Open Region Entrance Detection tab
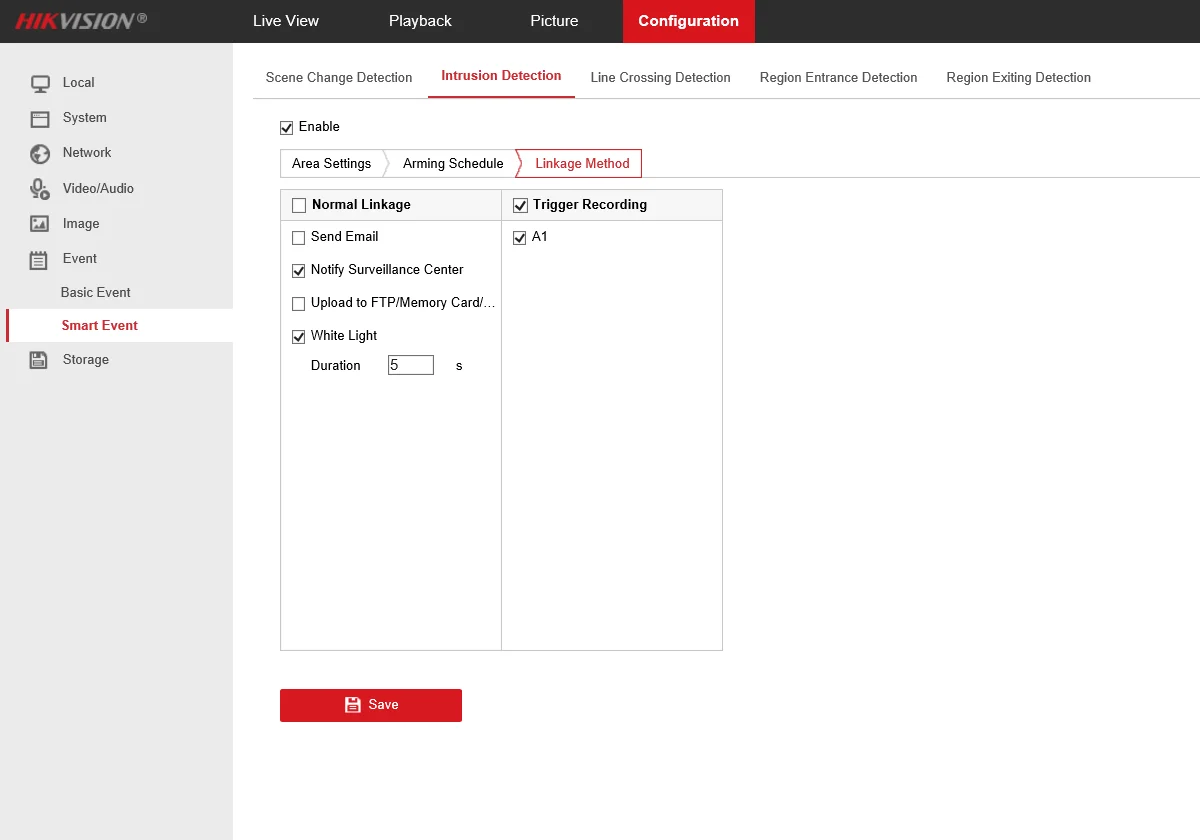 838,77
